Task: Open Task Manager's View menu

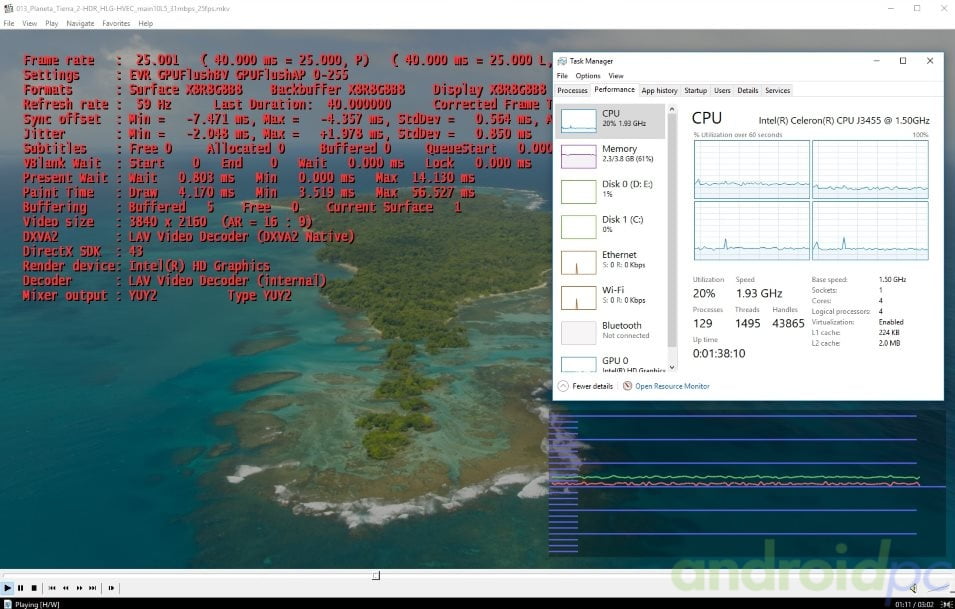Action: click(616, 76)
